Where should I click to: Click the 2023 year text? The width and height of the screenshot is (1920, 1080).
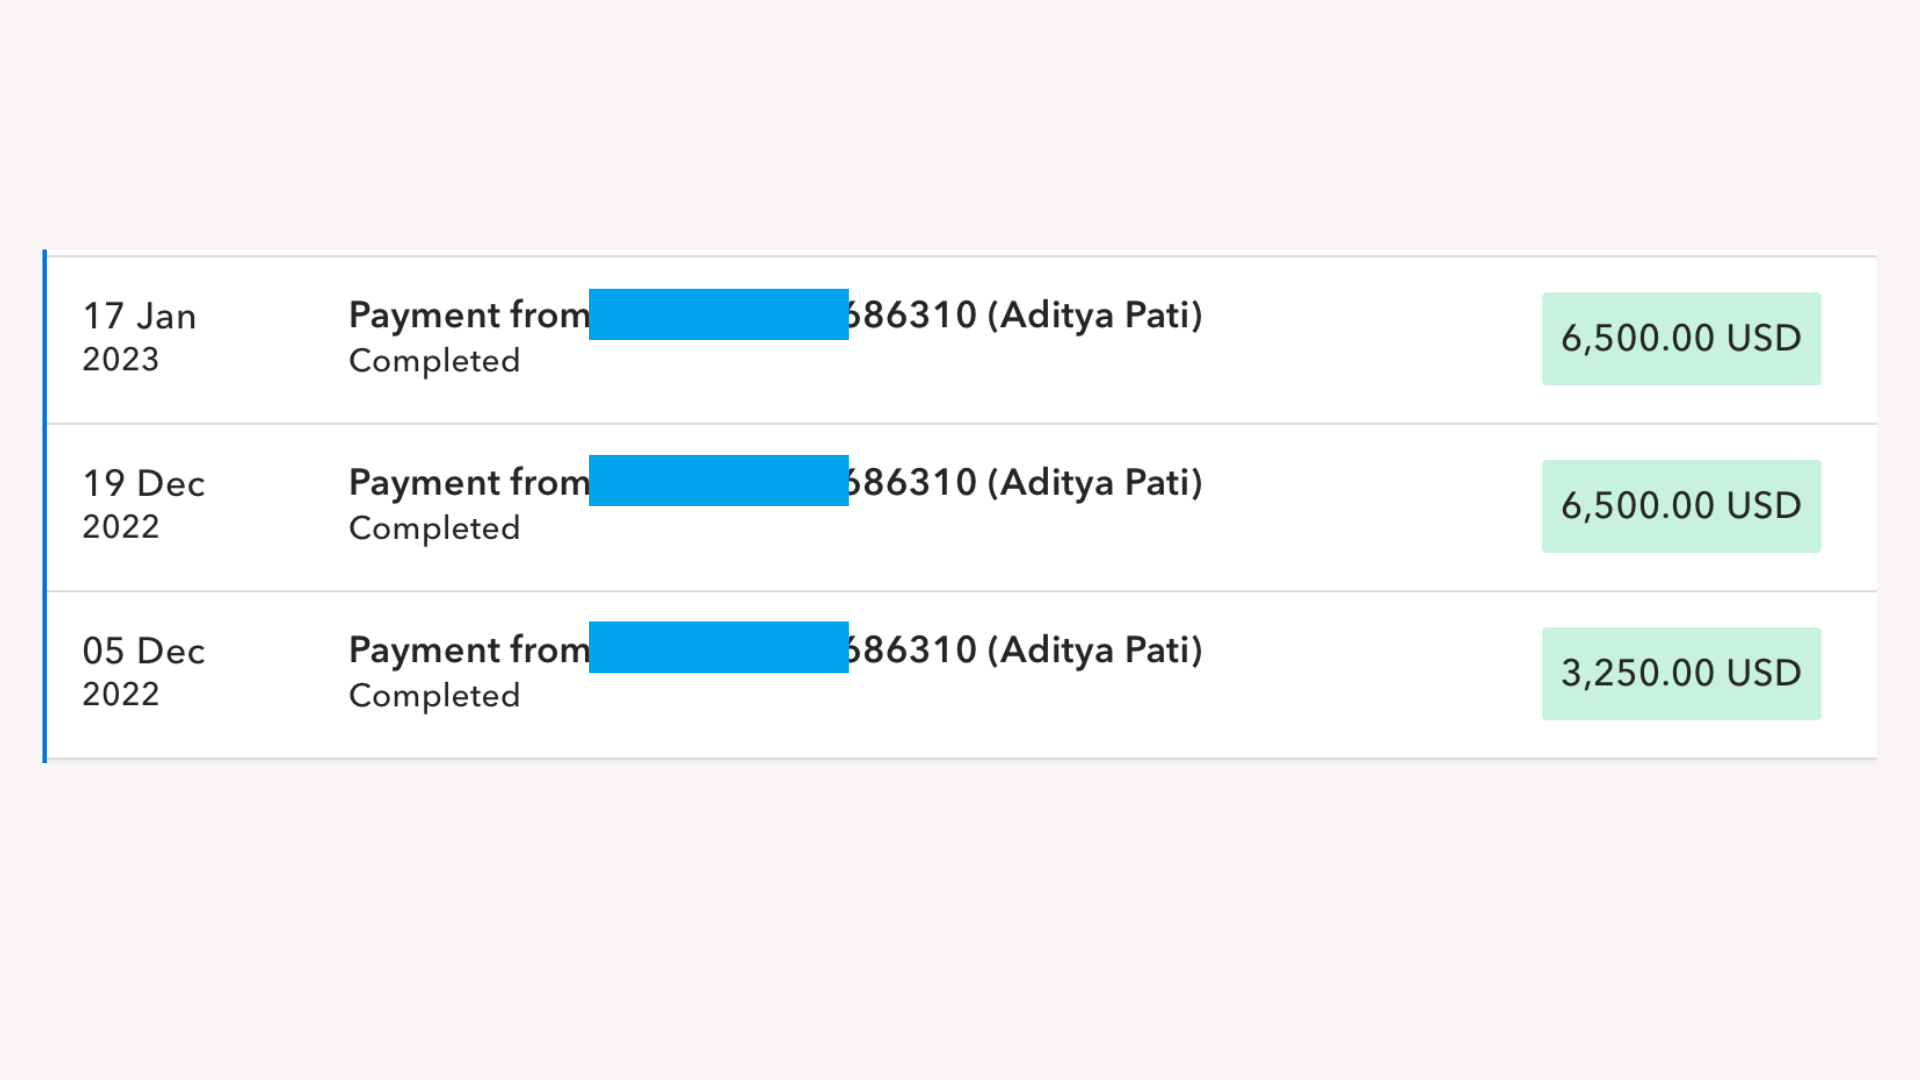120,360
